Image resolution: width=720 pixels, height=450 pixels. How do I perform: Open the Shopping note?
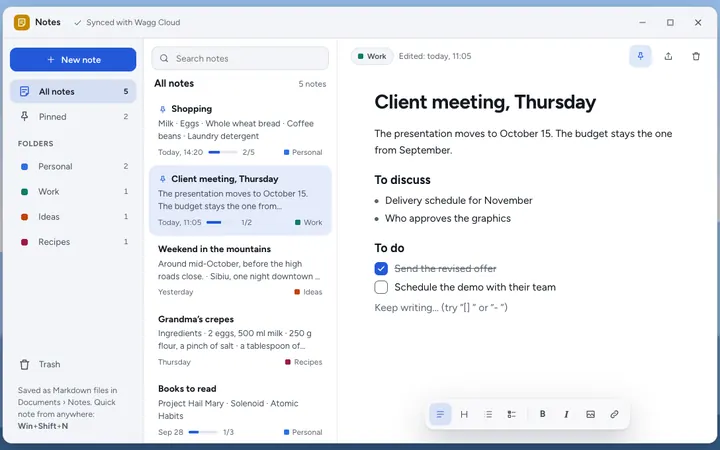(240, 130)
